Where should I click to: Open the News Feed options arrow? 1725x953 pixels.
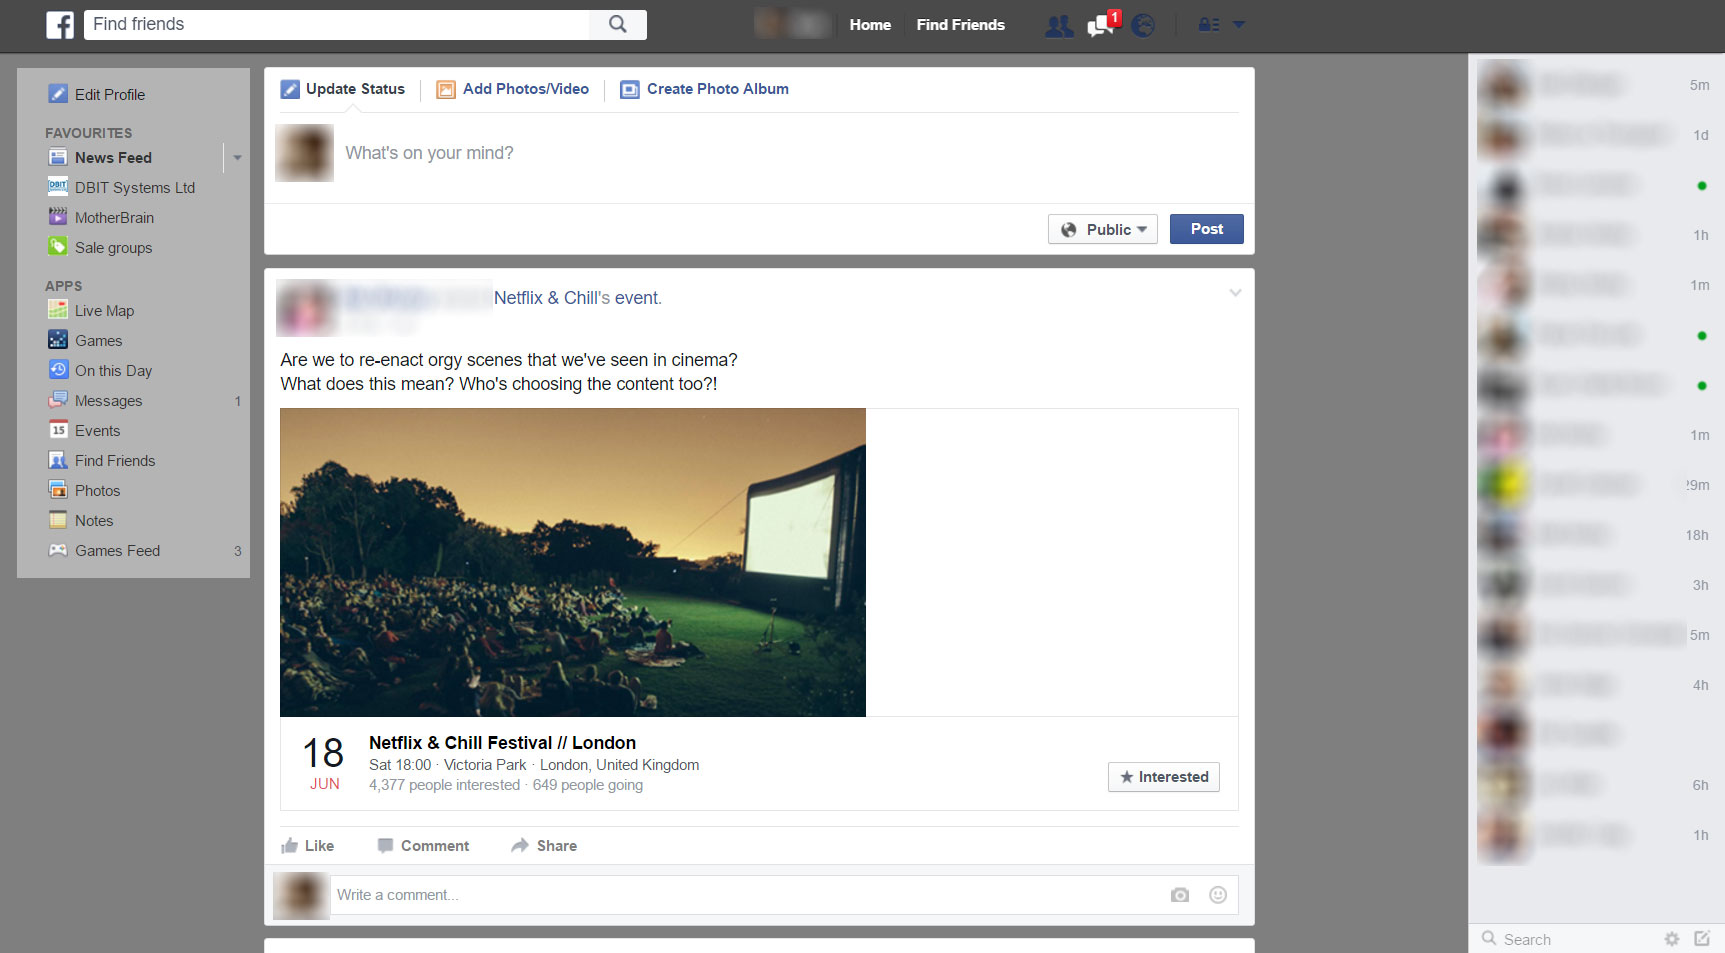coord(237,158)
